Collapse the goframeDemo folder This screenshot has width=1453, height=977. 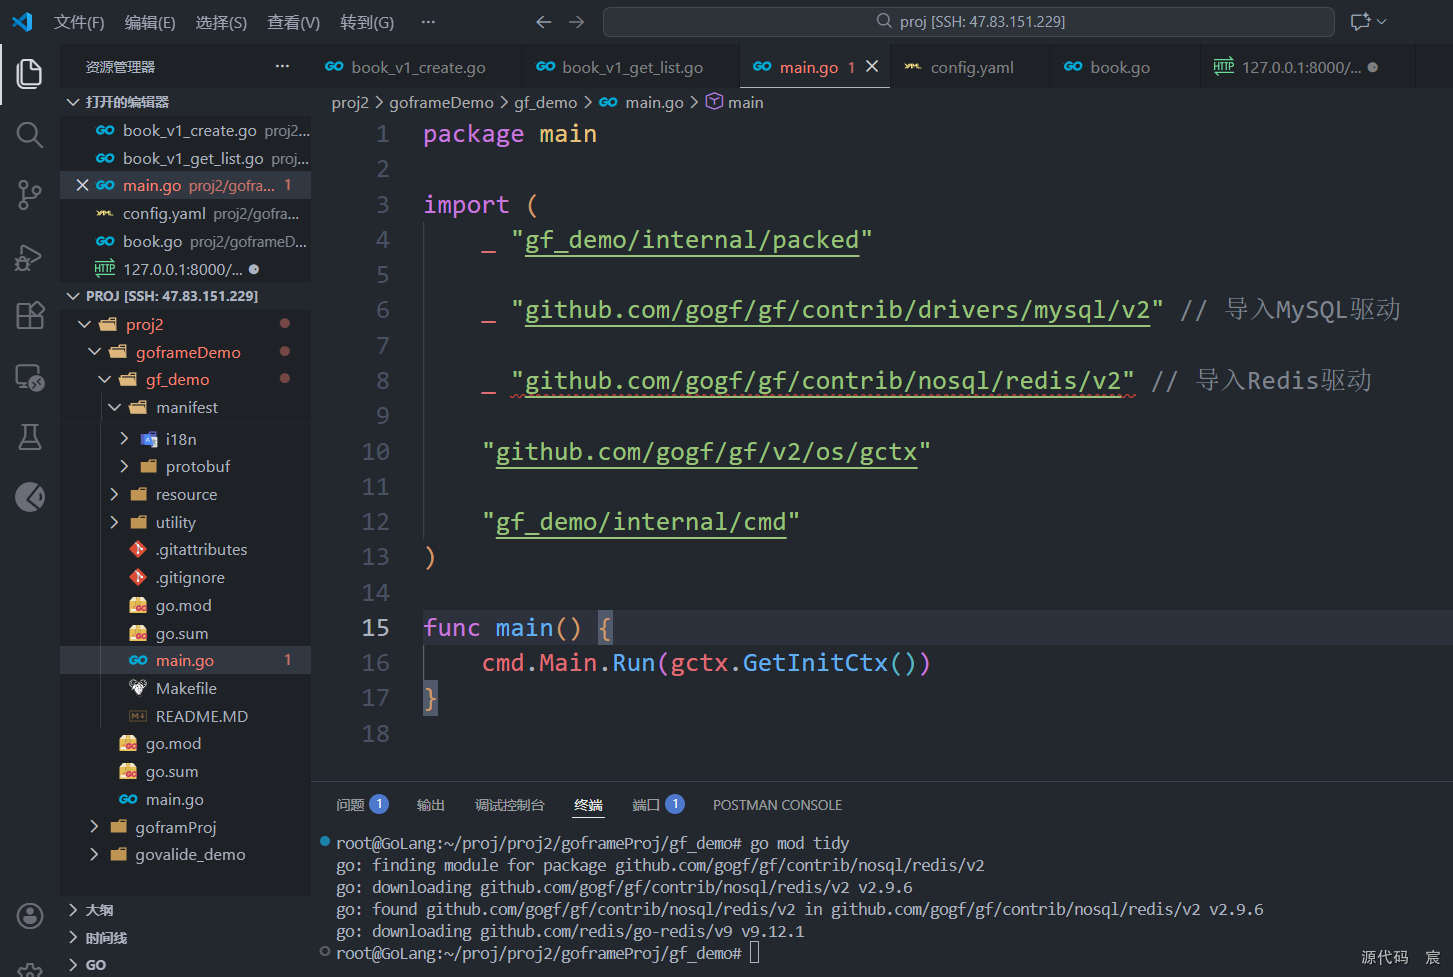click(94, 352)
